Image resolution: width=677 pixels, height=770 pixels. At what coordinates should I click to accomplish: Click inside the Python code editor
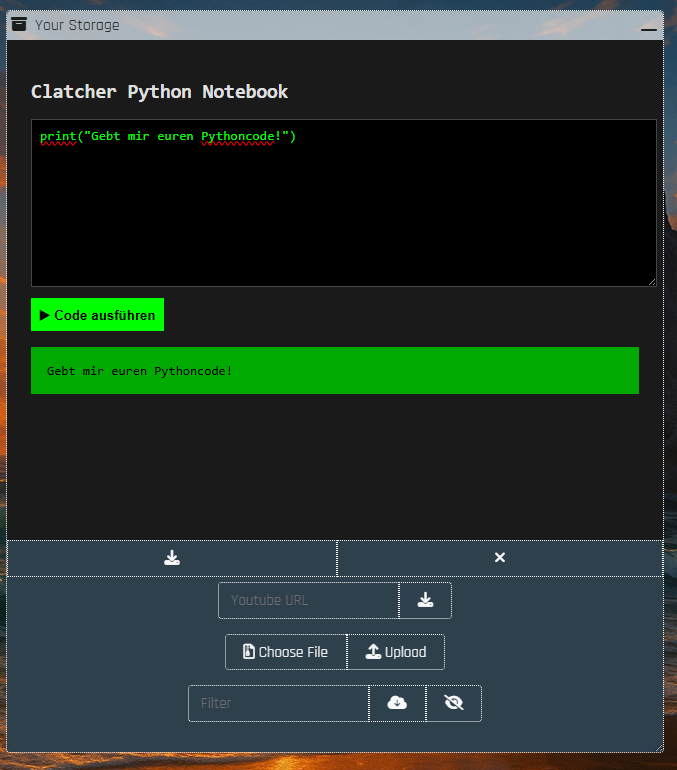point(344,203)
